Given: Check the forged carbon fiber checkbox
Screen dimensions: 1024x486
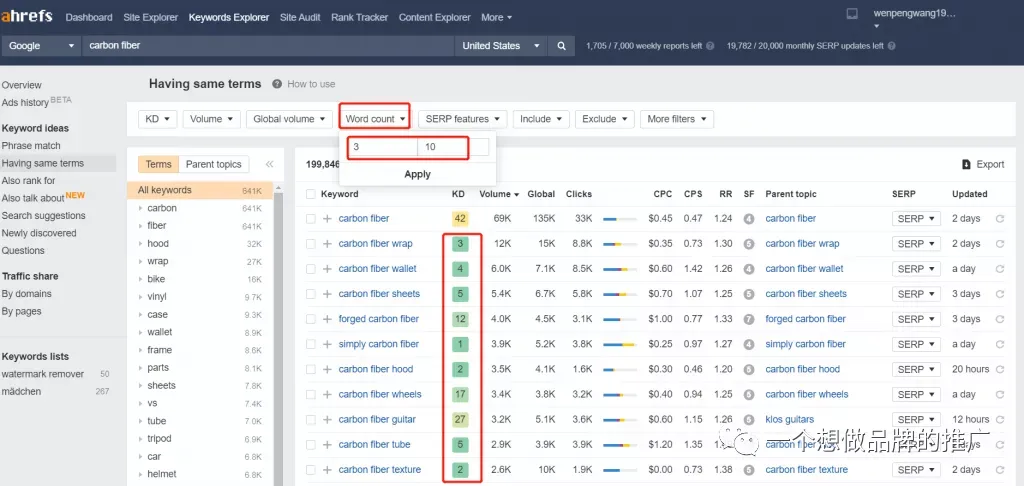Looking at the screenshot, I should pyautogui.click(x=311, y=319).
